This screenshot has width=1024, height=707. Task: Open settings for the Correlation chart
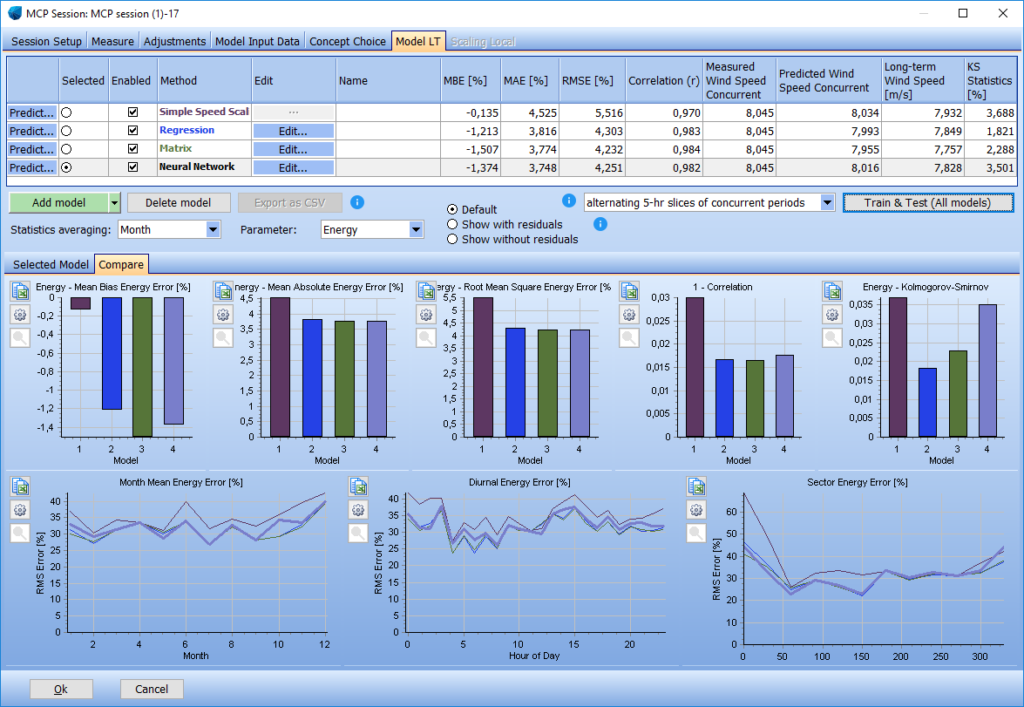[628, 314]
